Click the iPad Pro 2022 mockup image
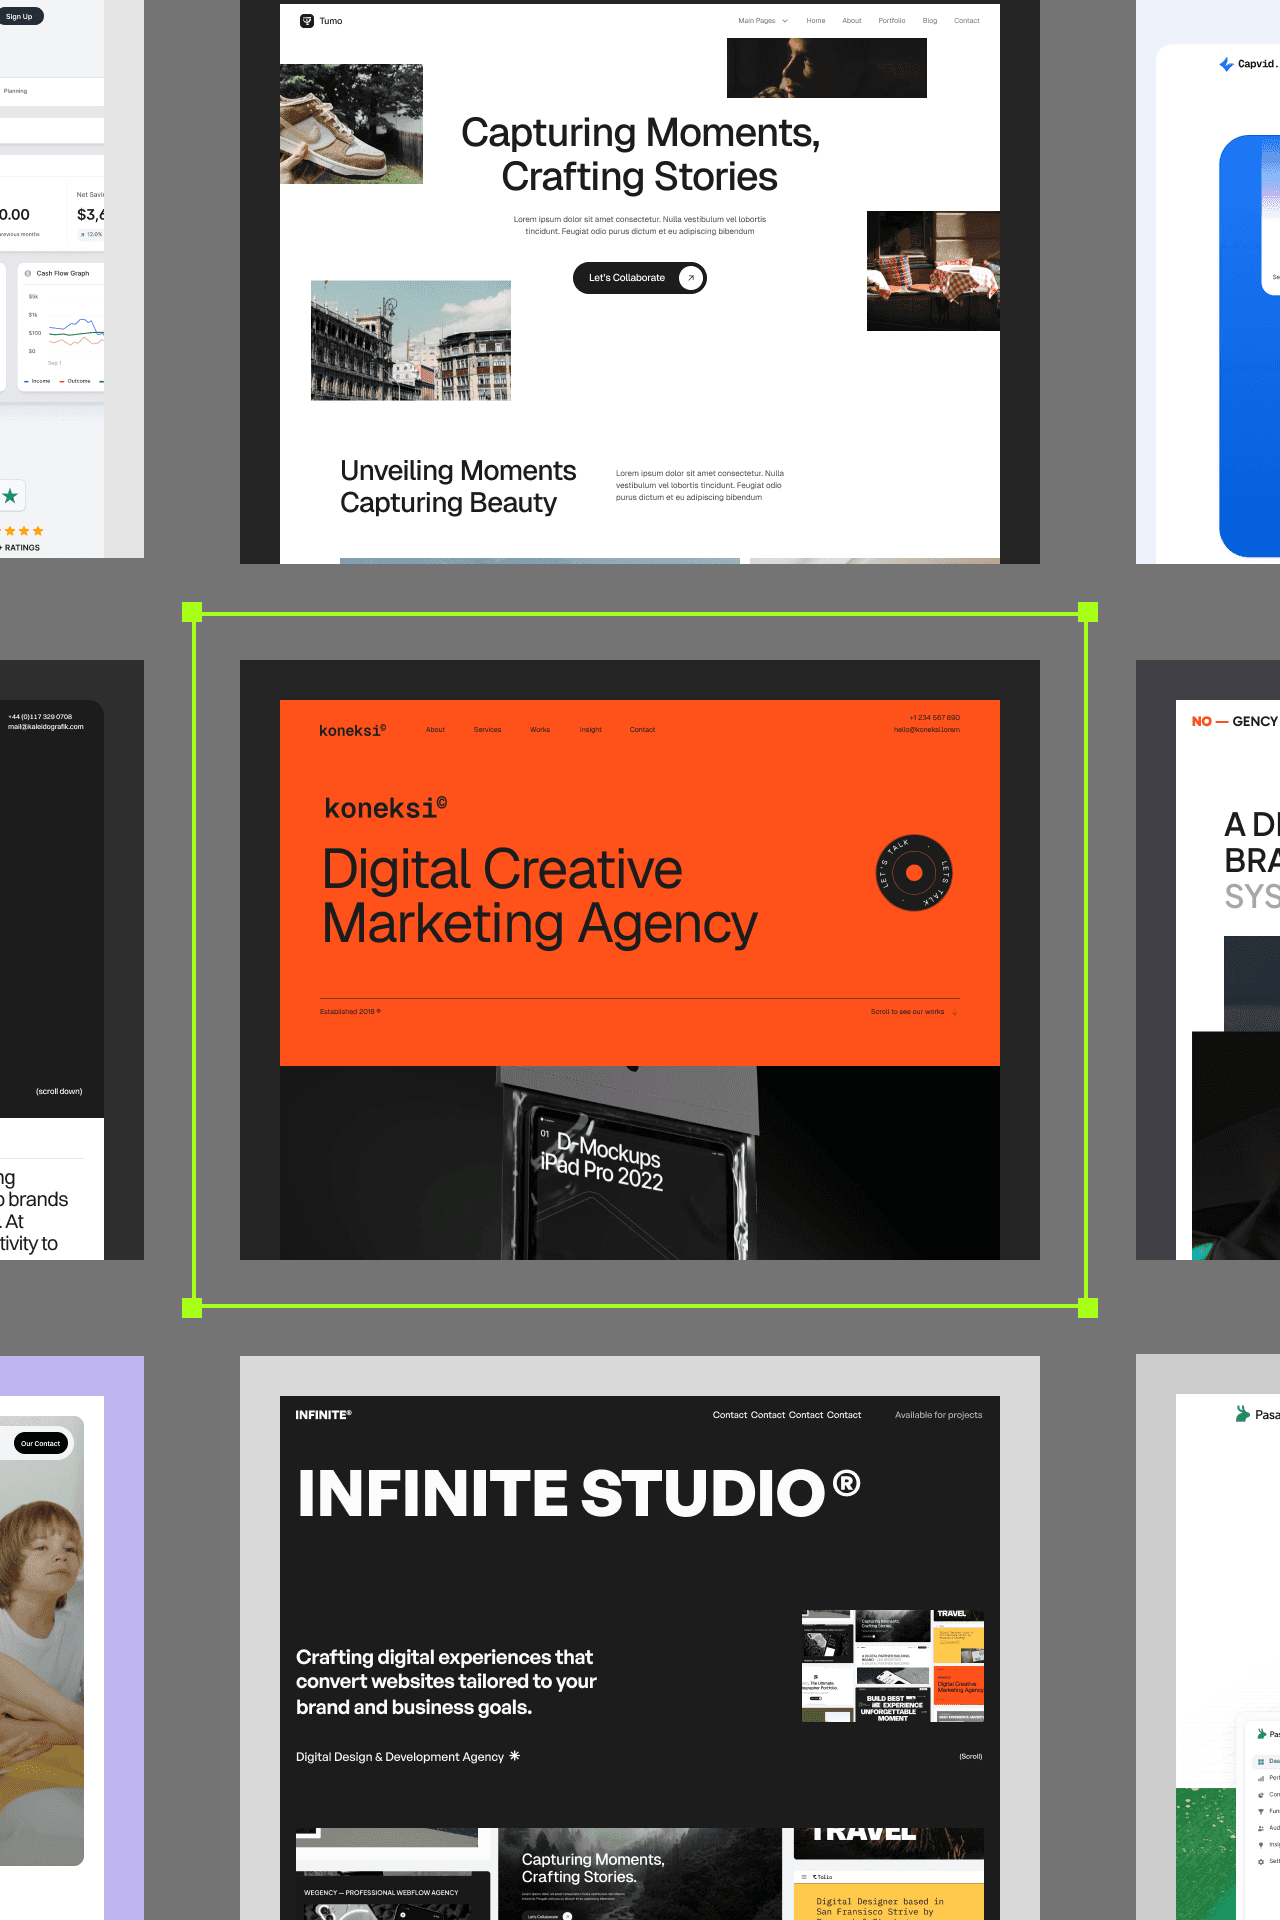This screenshot has width=1280, height=1920. pyautogui.click(x=640, y=1163)
